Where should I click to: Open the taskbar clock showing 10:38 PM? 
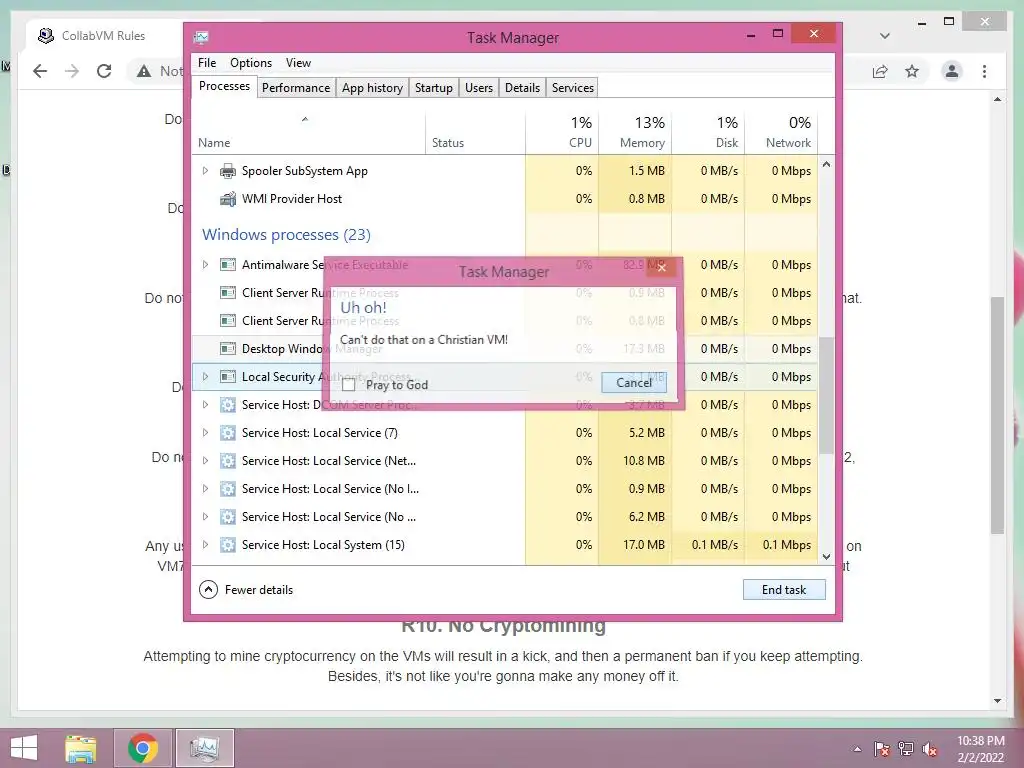(x=980, y=749)
